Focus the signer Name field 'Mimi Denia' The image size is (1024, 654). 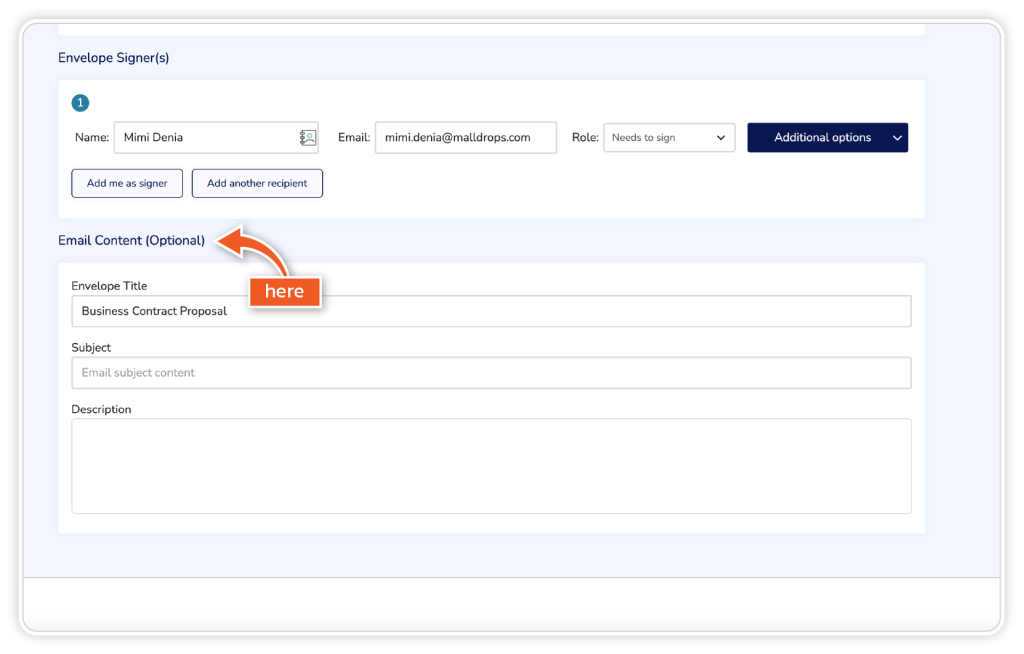coord(205,138)
